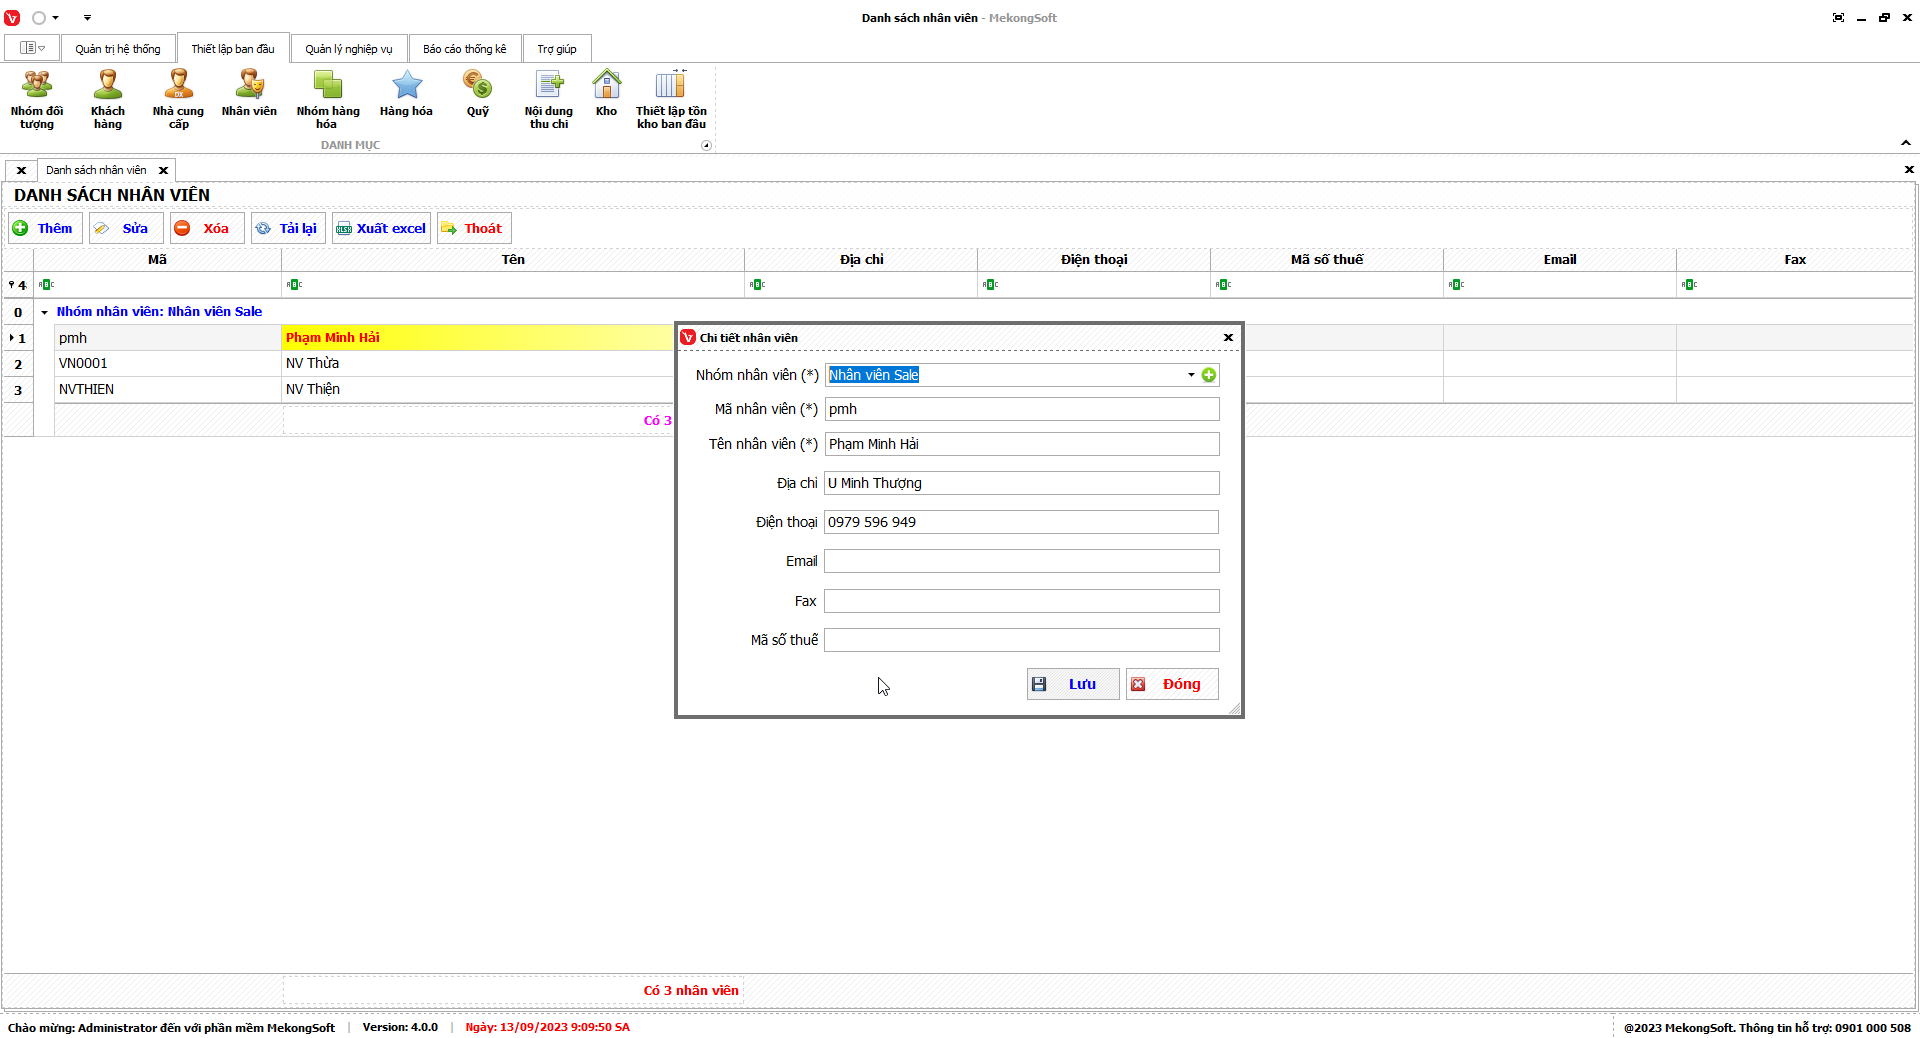The width and height of the screenshot is (1920, 1038).
Task: Switch to Thiết lập ban đầu tab
Action: click(233, 49)
